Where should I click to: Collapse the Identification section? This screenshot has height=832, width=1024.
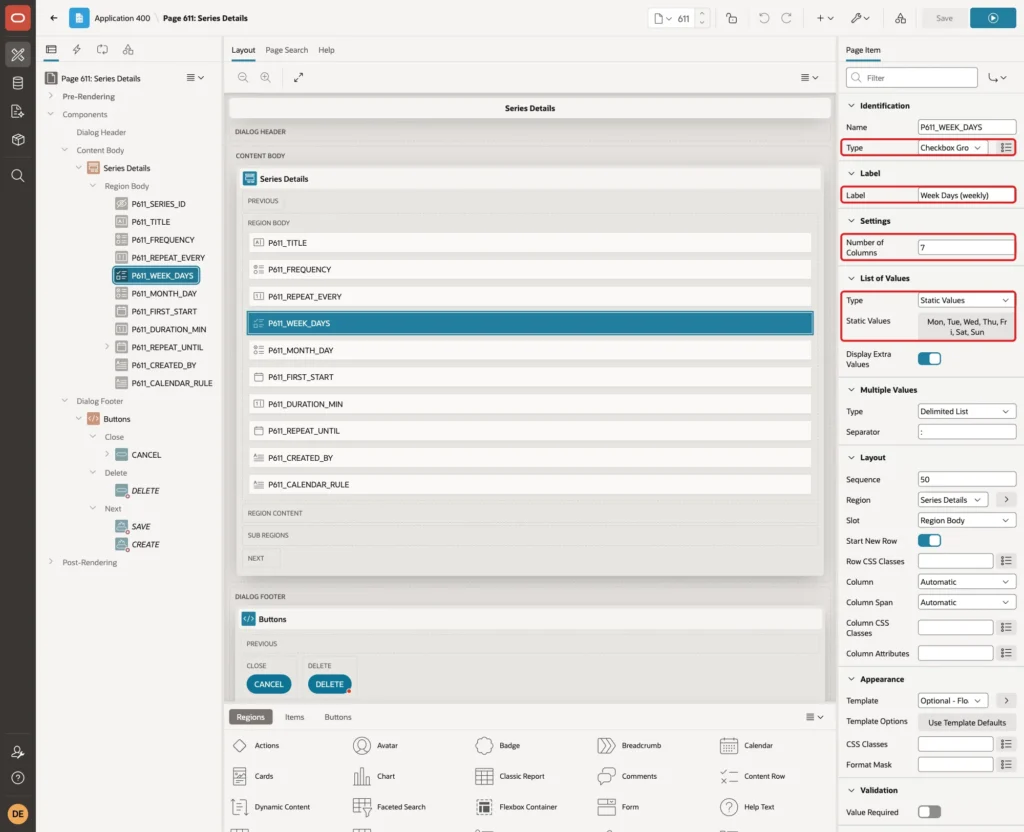tap(851, 106)
